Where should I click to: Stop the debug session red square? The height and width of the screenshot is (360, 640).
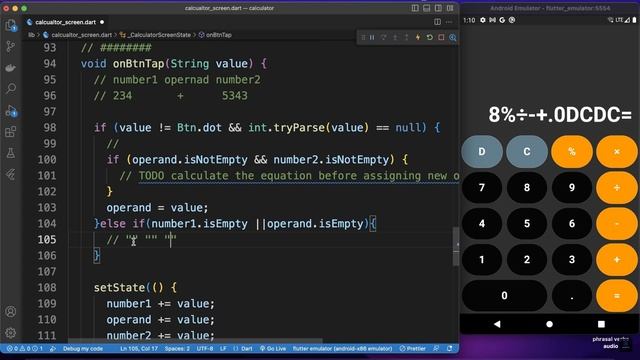coord(441,38)
